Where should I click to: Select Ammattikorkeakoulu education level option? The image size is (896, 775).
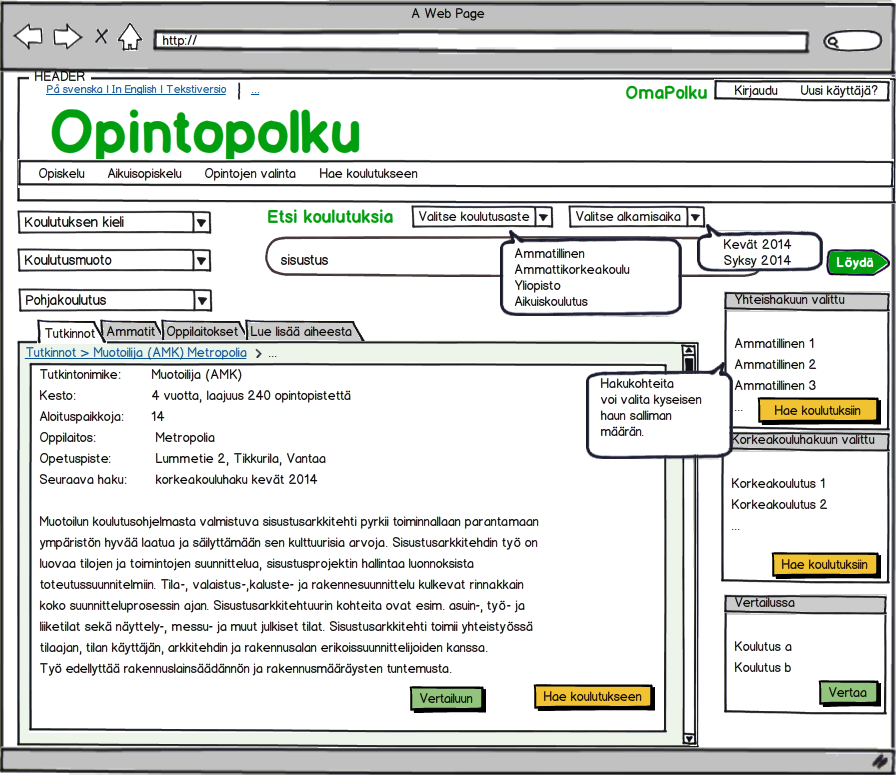[x=572, y=269]
